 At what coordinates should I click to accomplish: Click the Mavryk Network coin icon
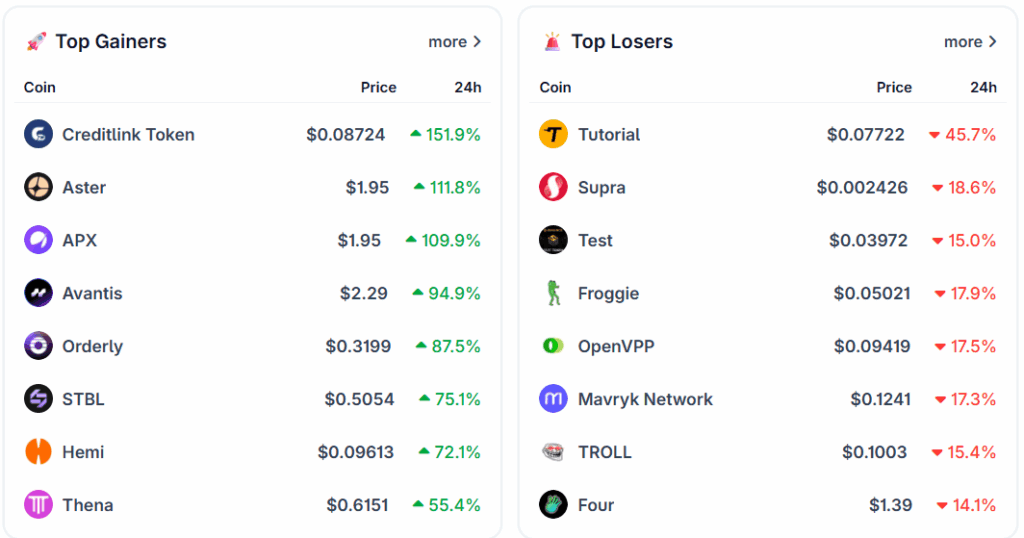coord(553,399)
